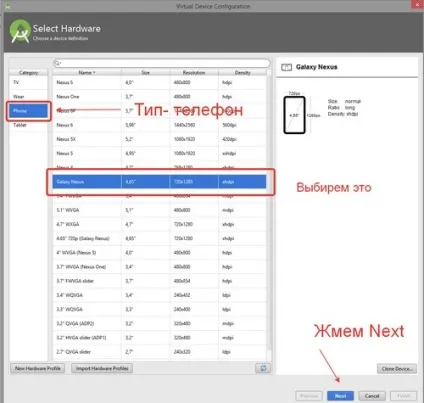This screenshot has width=424, height=403.
Task: Click the device search input field
Action: [162, 63]
